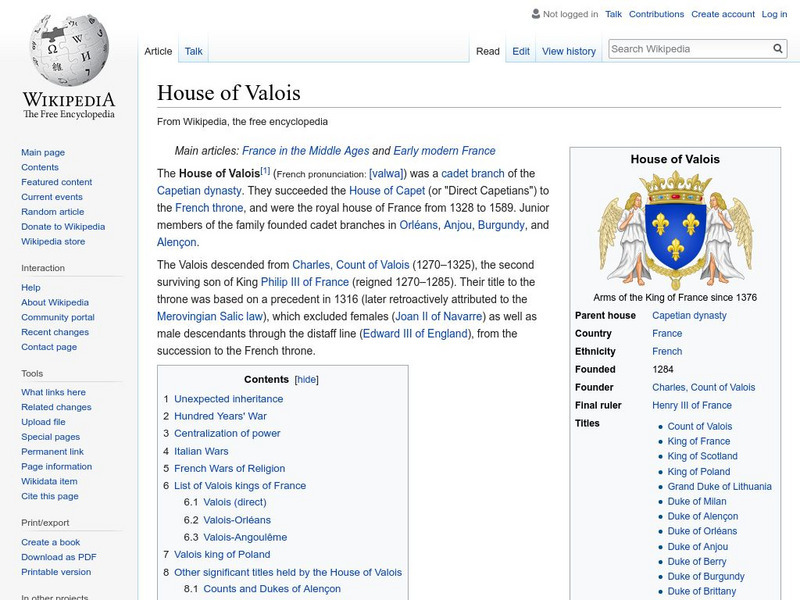The height and width of the screenshot is (600, 800).
Task: Open the Edit tab
Action: pos(521,51)
